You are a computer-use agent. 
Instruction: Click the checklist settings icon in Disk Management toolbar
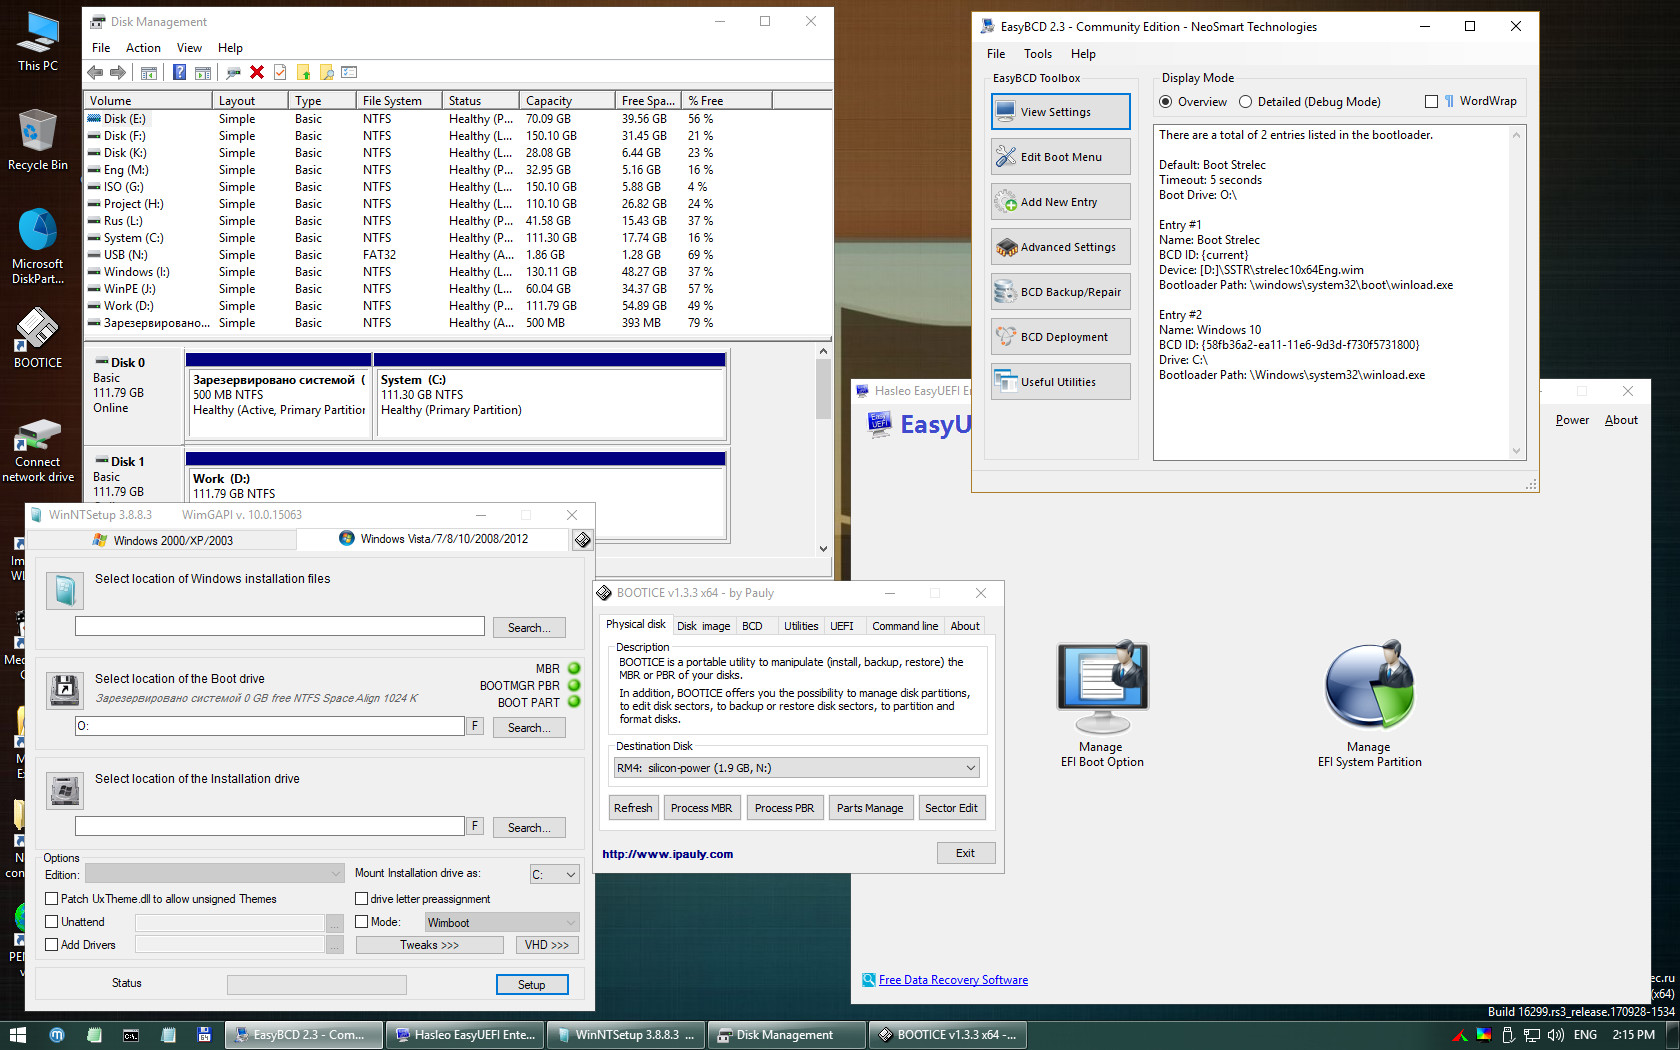coord(349,72)
